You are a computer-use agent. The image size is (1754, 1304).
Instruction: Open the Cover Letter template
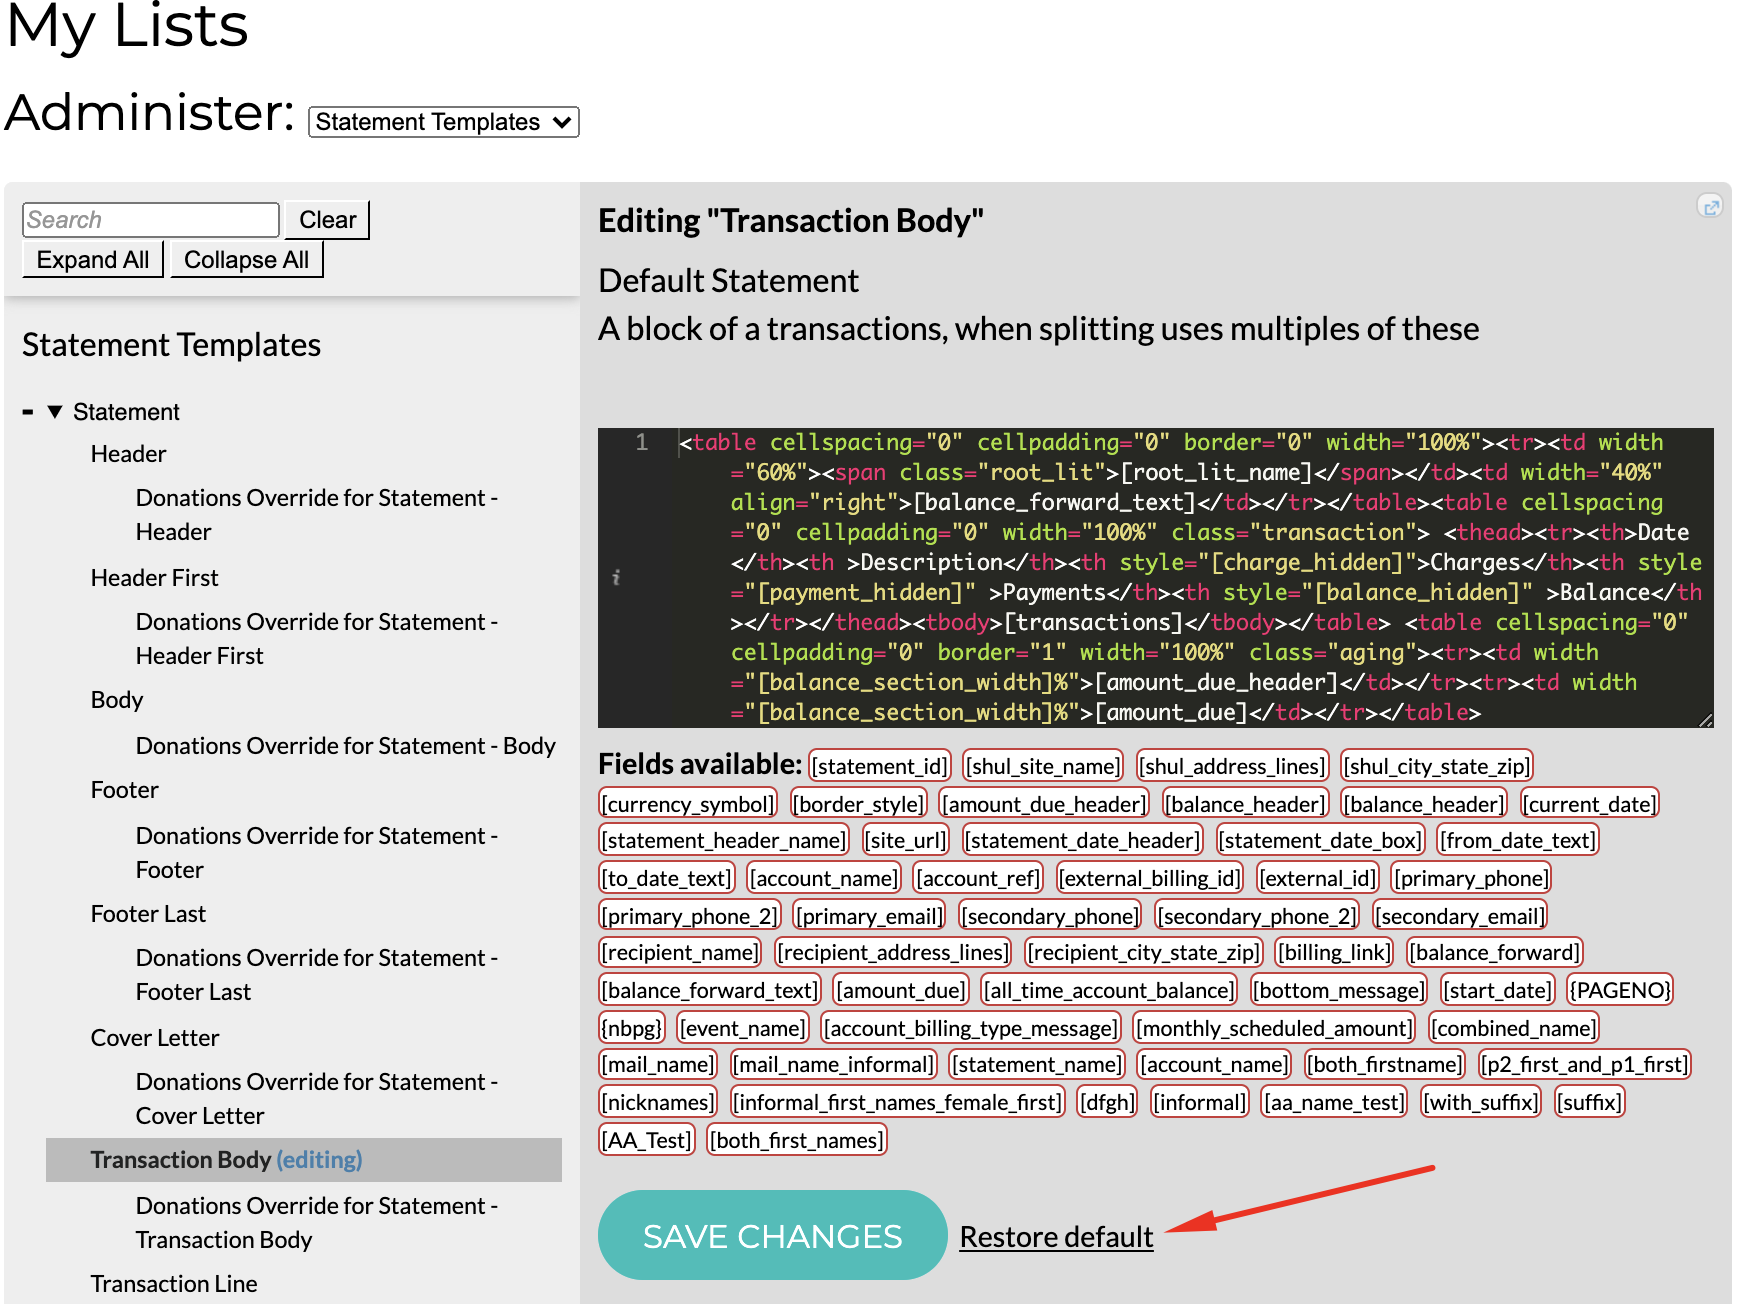pyautogui.click(x=155, y=1038)
